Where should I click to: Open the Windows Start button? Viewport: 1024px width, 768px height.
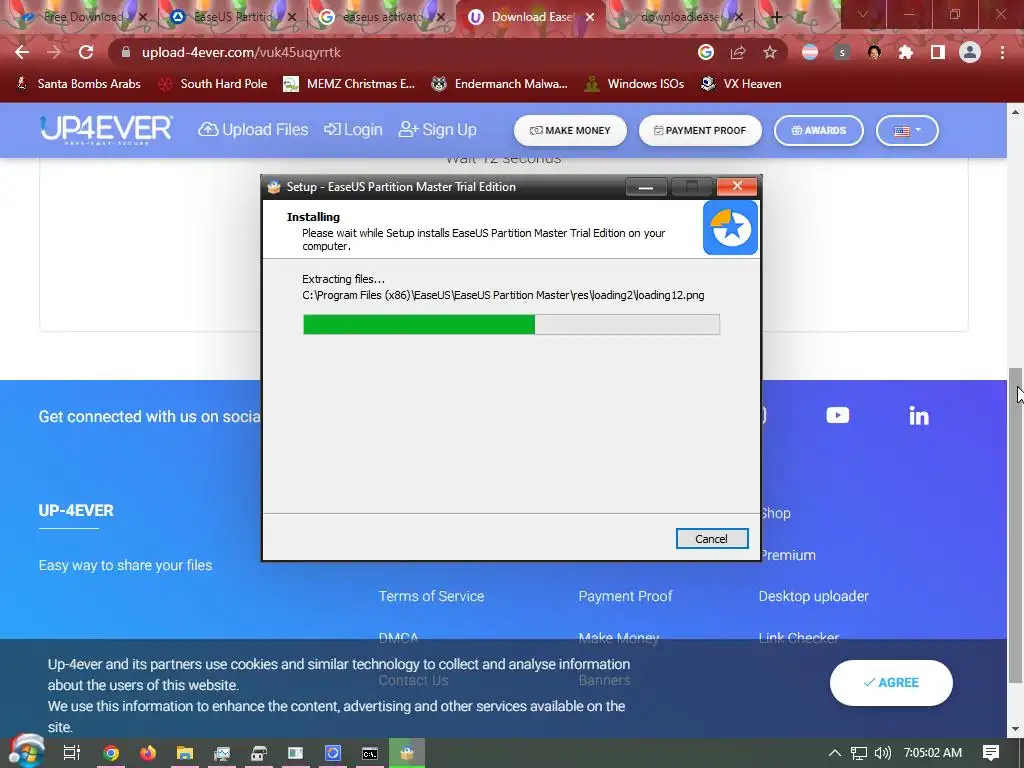[26, 751]
